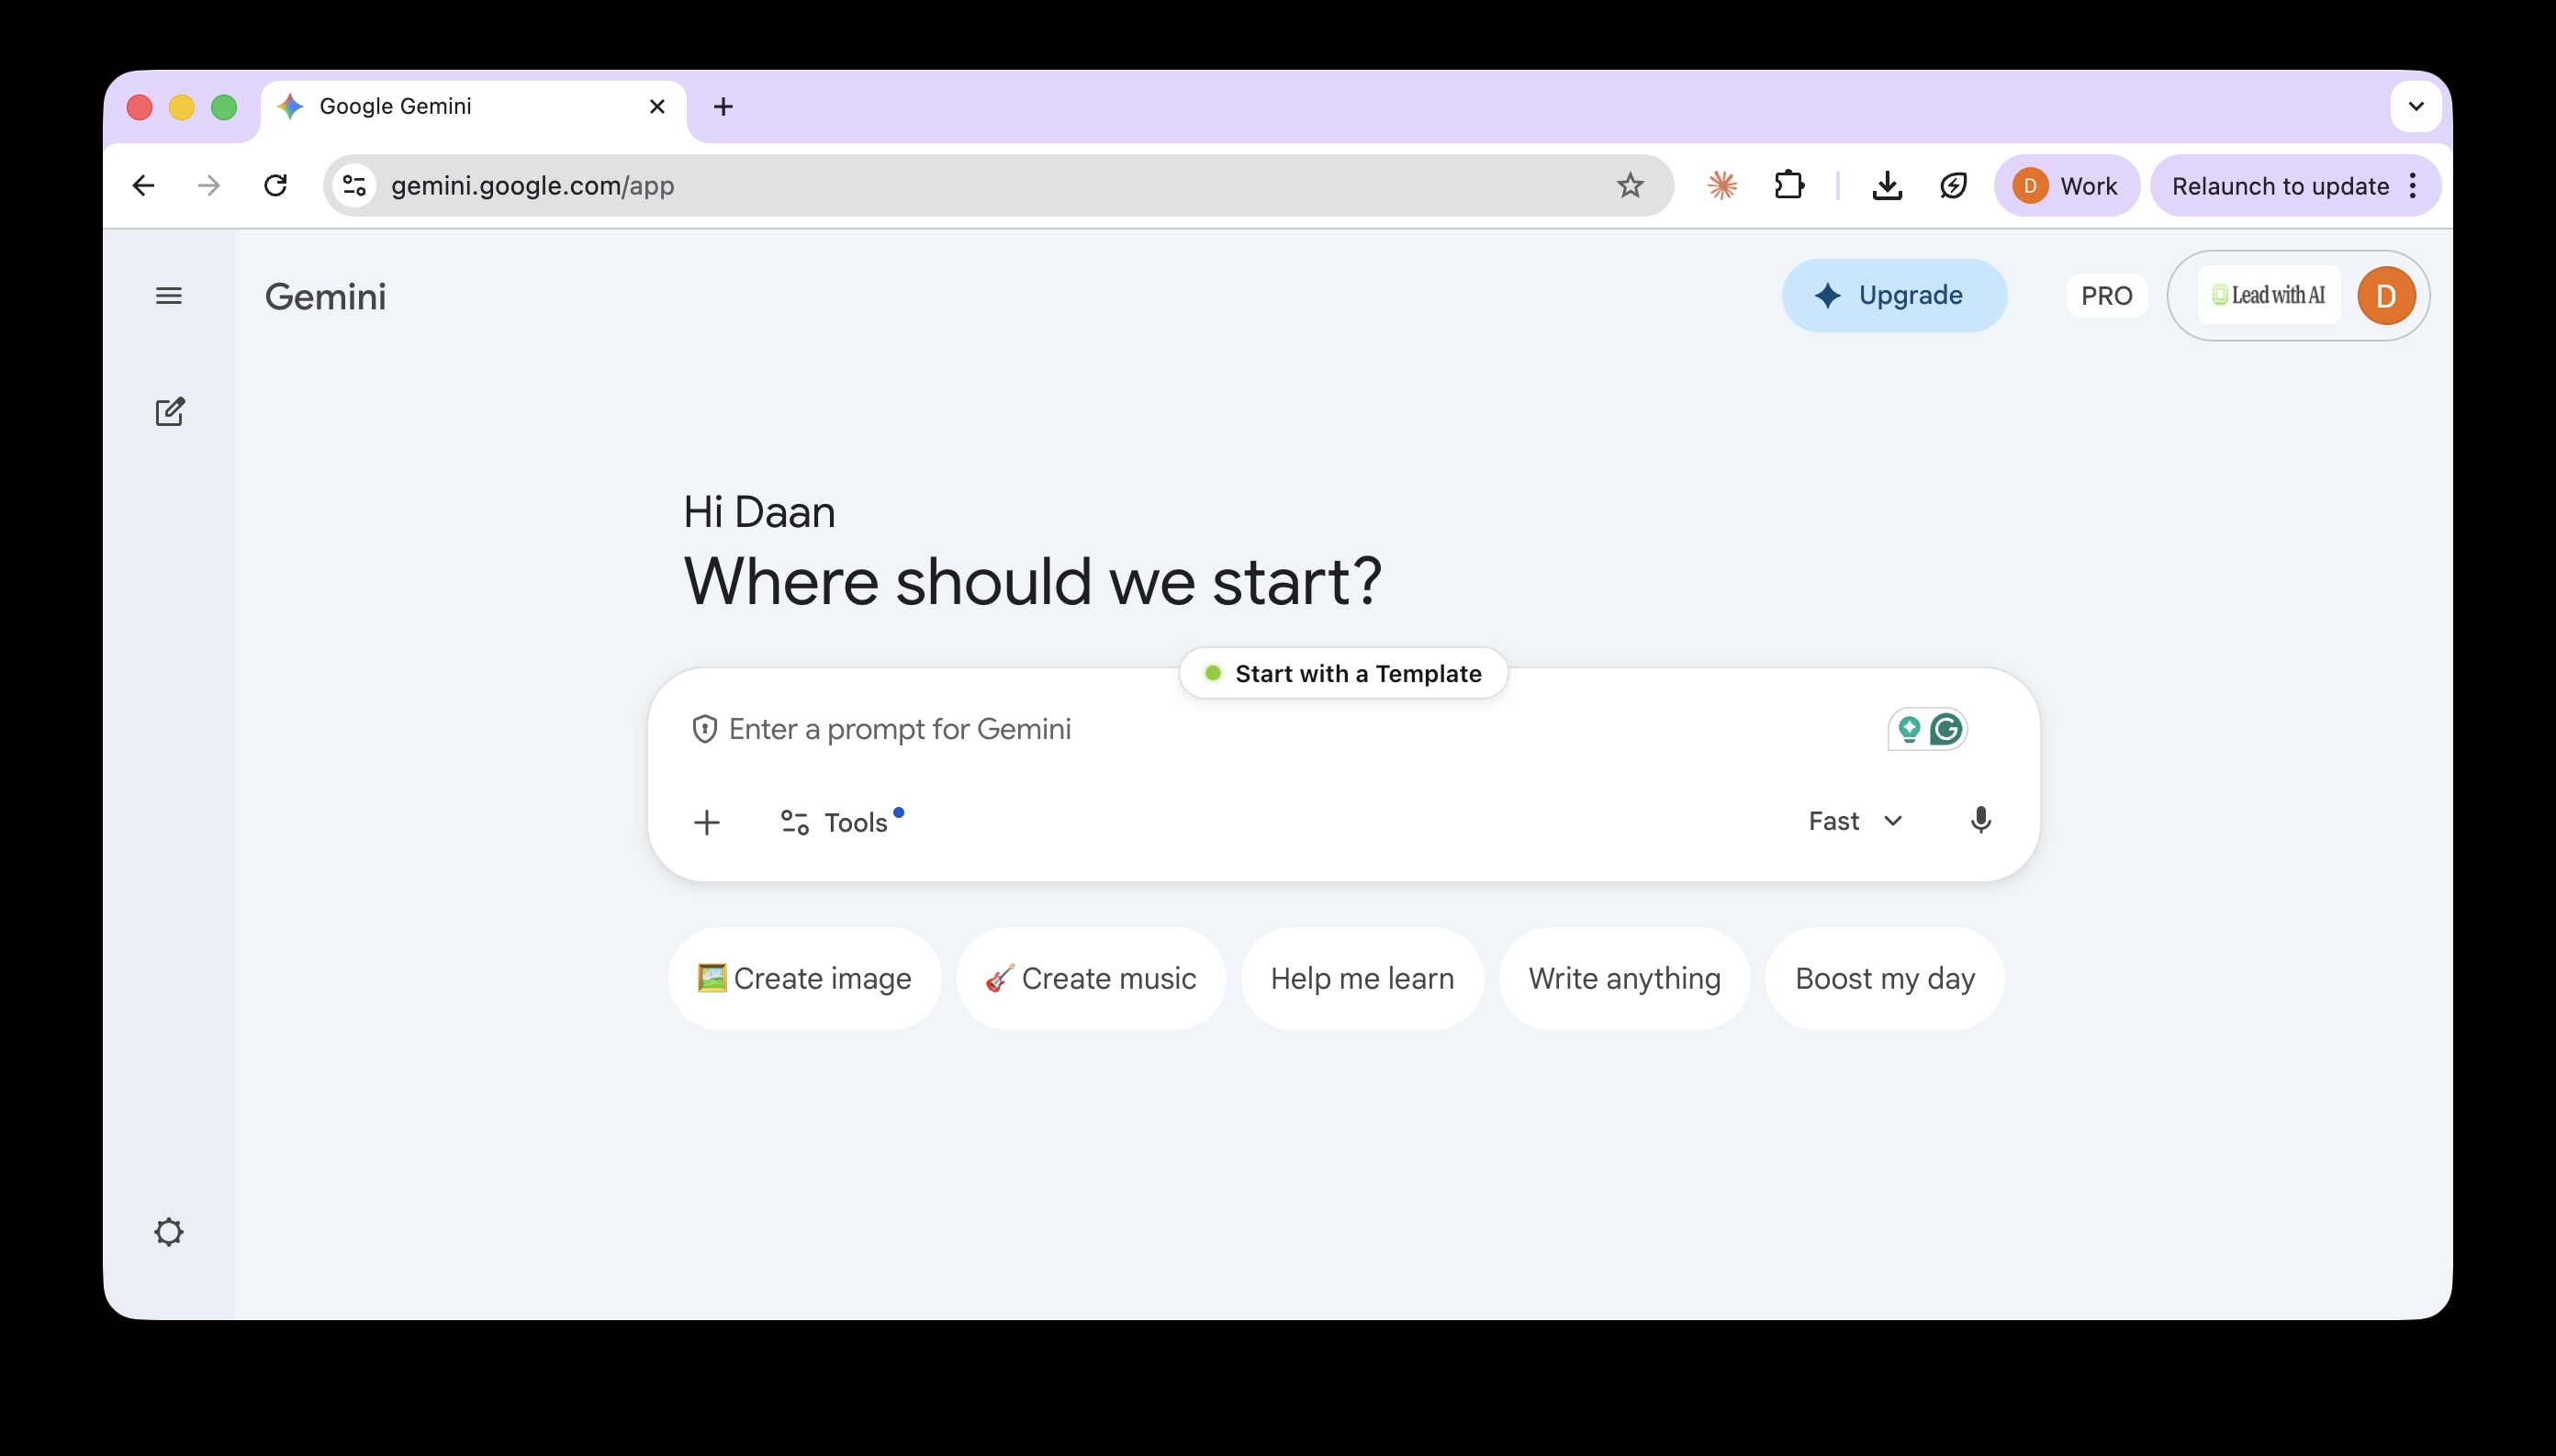Show Chrome downloads
Viewport: 2556px width, 1456px height.
coord(1887,185)
